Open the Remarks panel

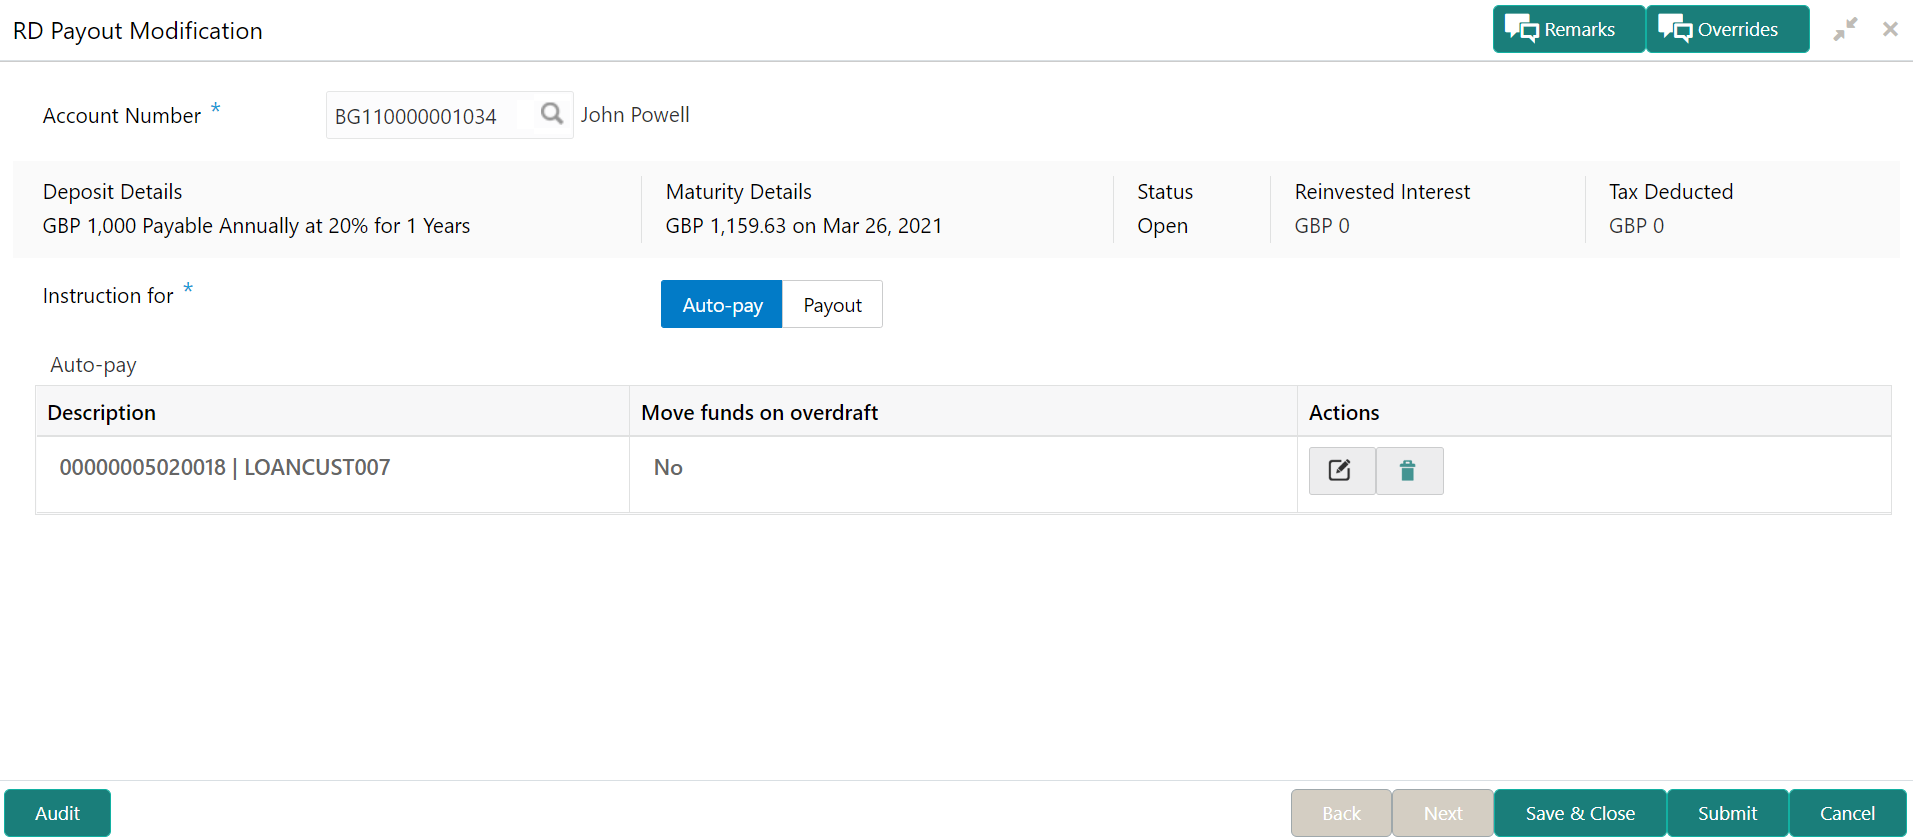click(1568, 29)
